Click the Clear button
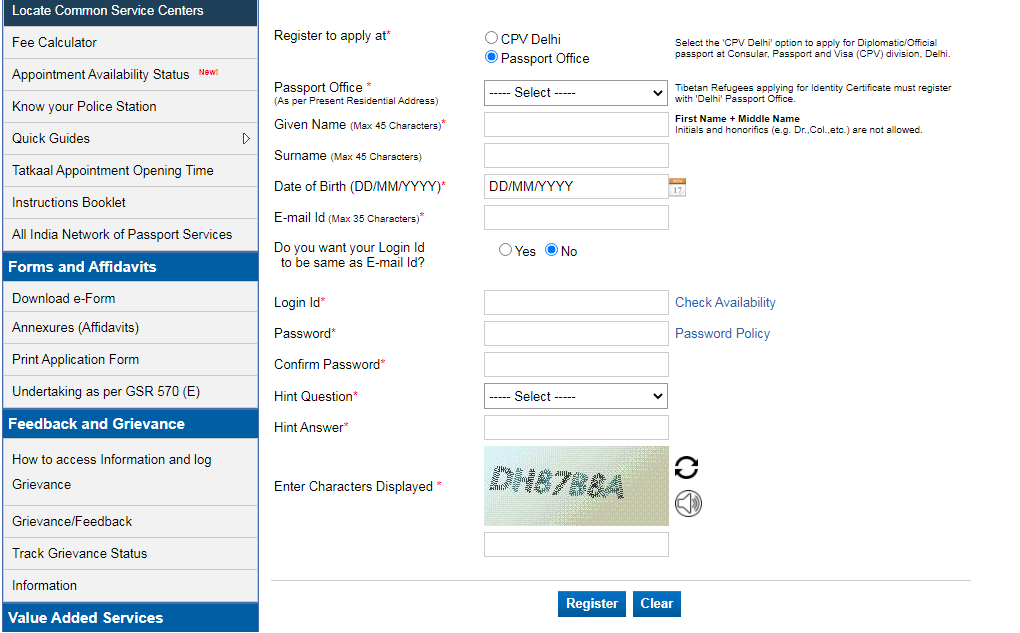 pos(656,604)
